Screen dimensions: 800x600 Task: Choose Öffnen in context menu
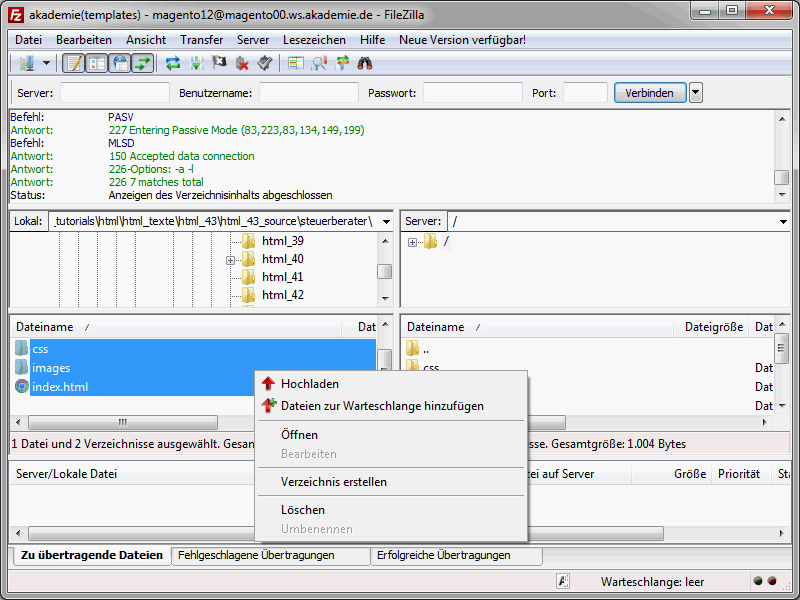coord(391,435)
